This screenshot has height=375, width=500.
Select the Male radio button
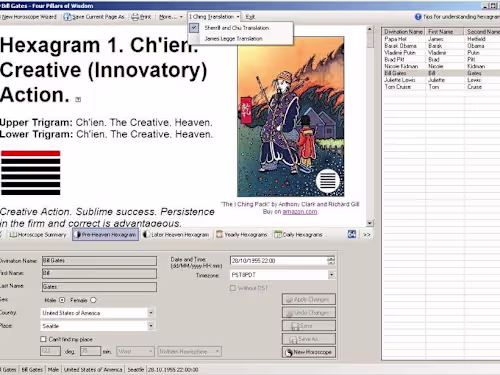pos(62,300)
